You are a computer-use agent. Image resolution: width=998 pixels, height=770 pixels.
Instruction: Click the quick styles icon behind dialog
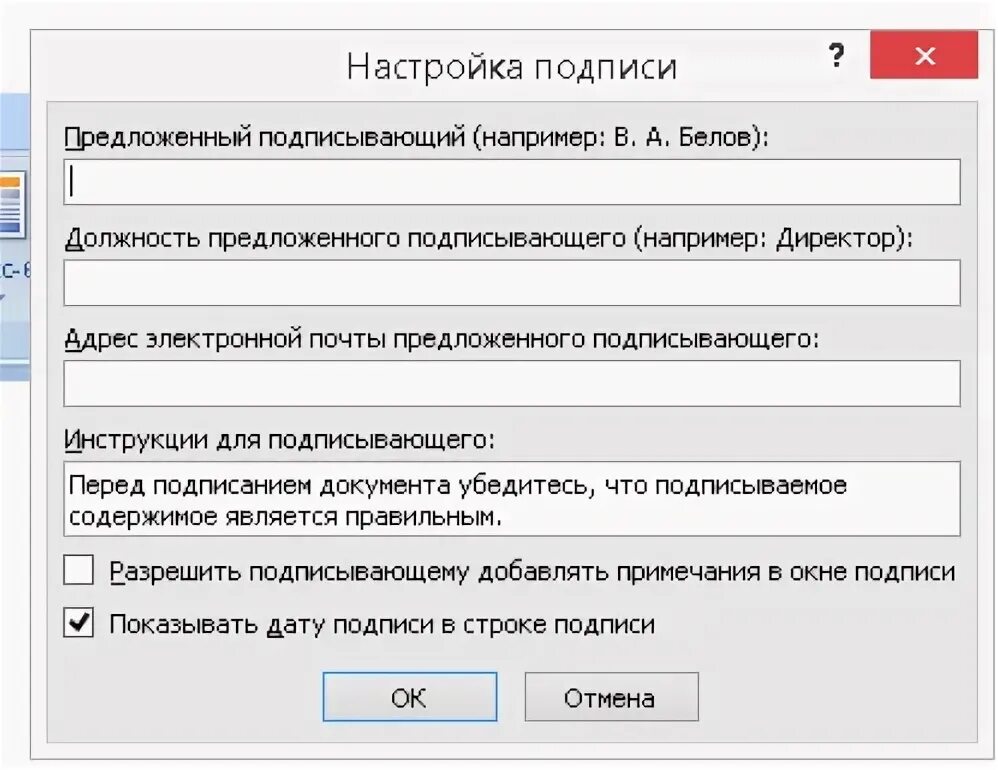pos(12,206)
